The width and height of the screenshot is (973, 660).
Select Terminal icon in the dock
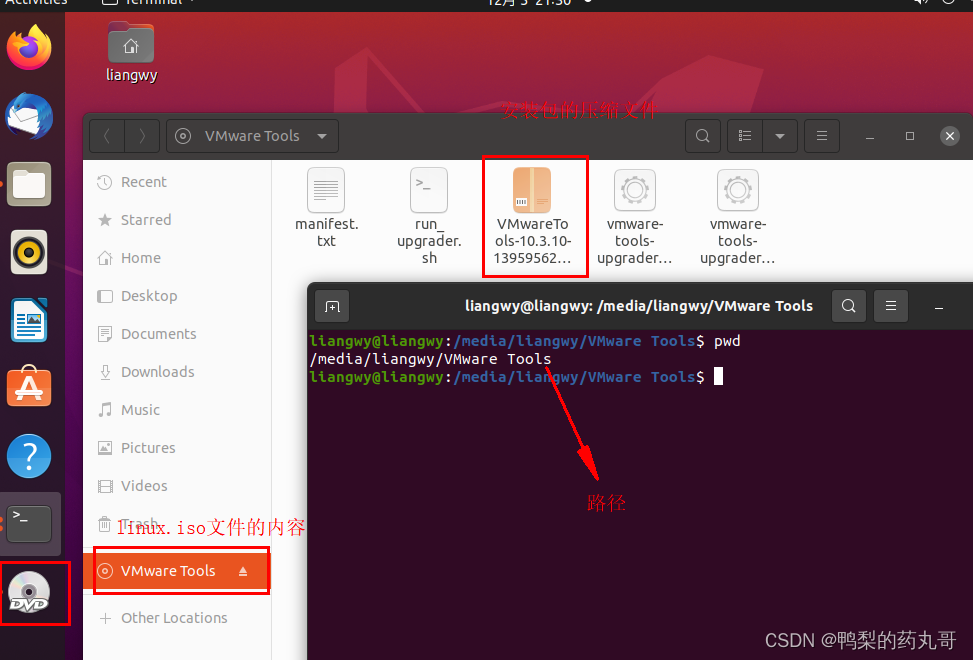coord(29,524)
